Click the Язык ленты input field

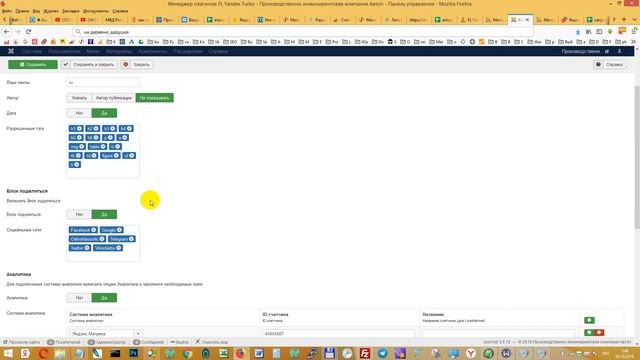point(103,82)
